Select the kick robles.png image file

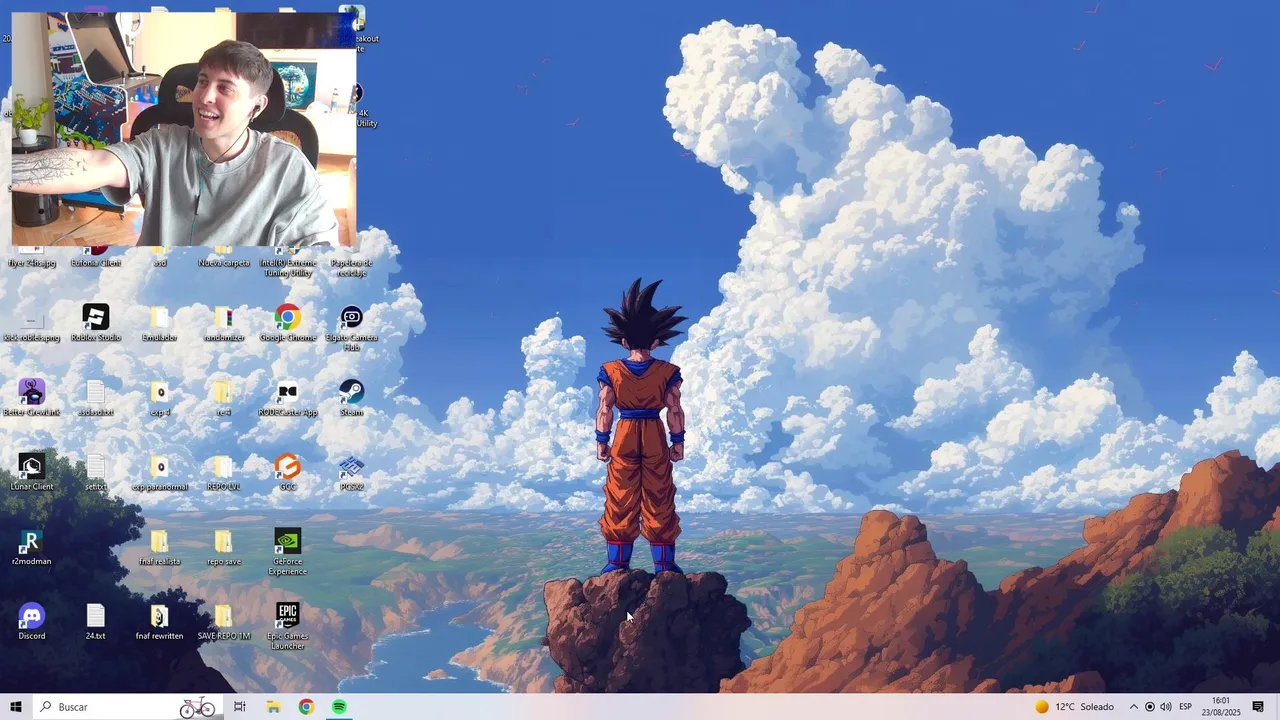pos(32,323)
